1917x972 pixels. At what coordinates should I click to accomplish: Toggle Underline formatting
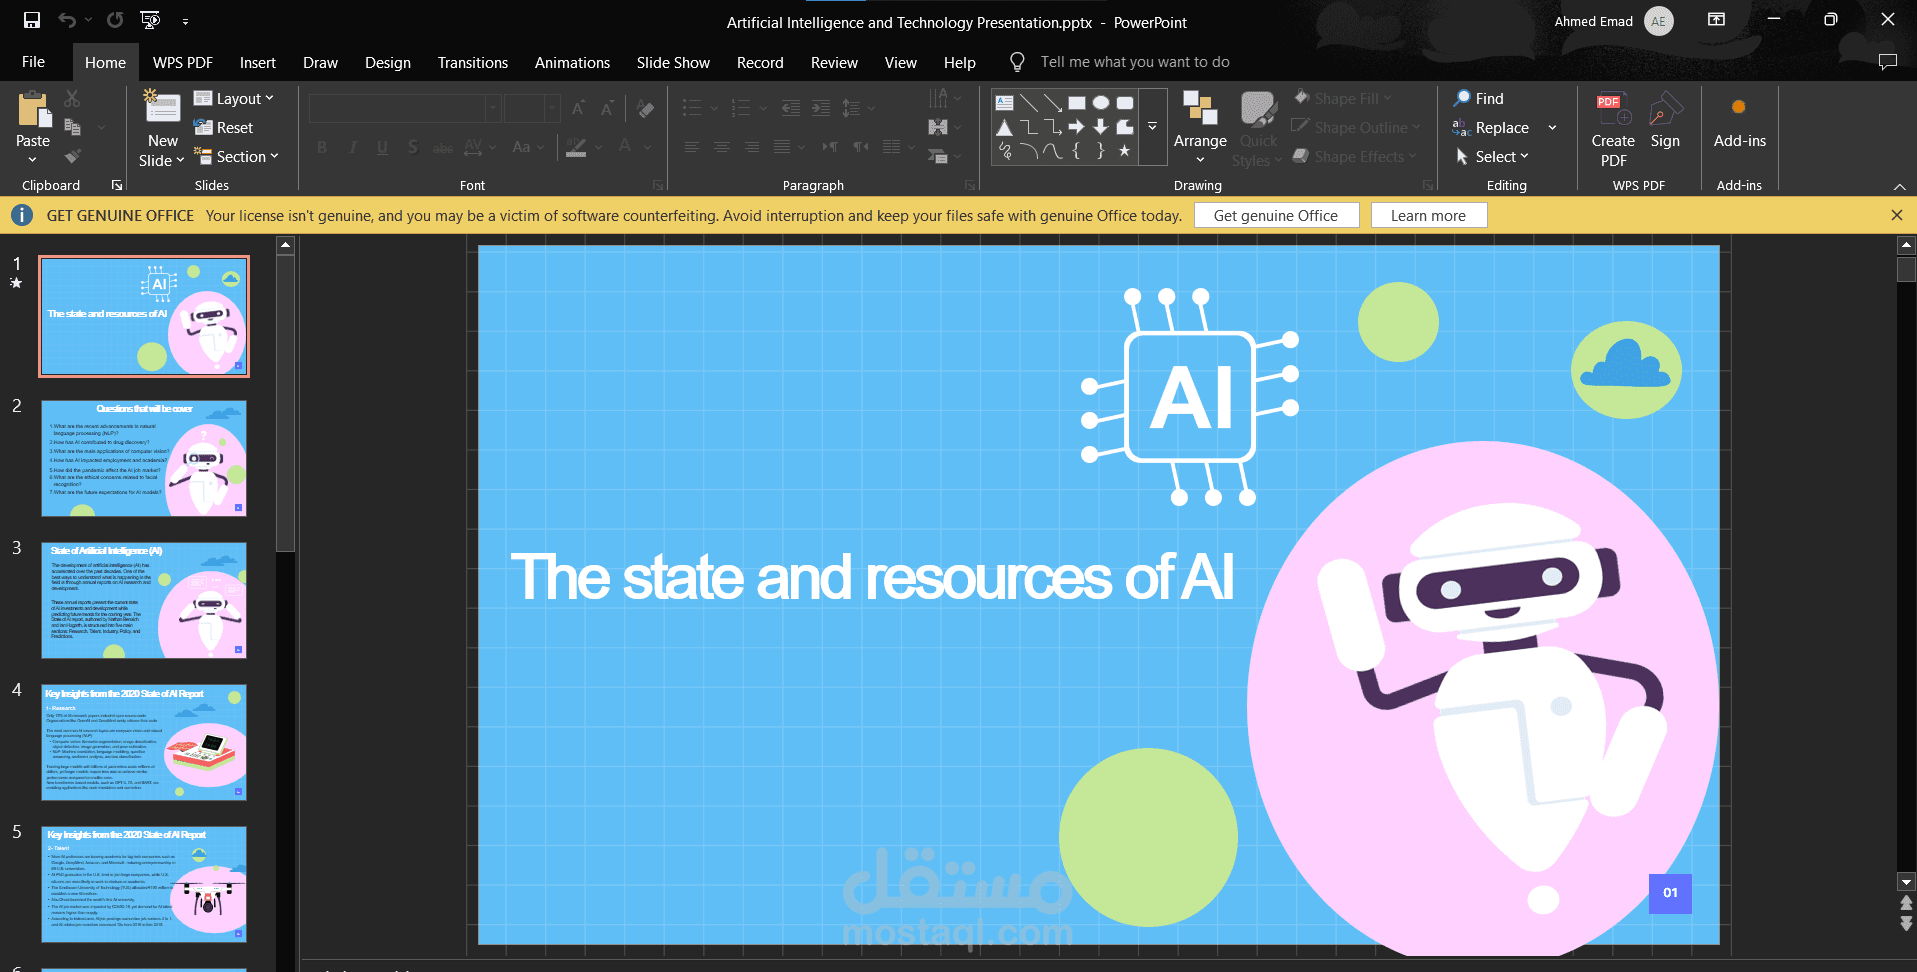(x=382, y=147)
